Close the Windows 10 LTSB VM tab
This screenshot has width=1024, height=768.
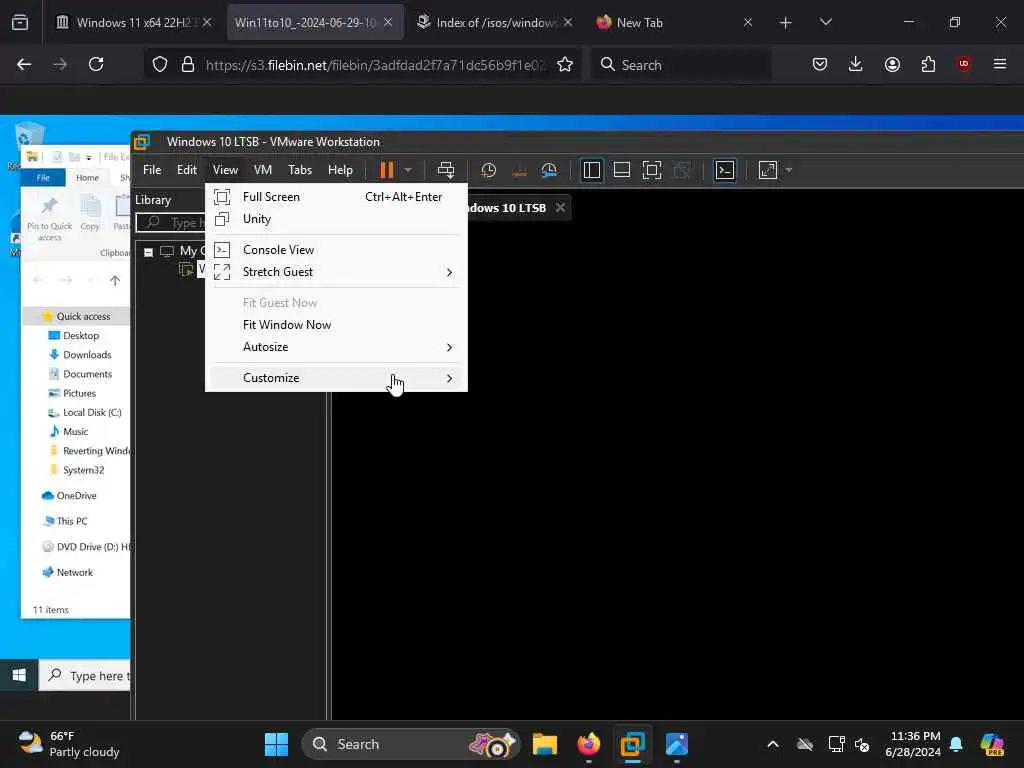tap(560, 208)
